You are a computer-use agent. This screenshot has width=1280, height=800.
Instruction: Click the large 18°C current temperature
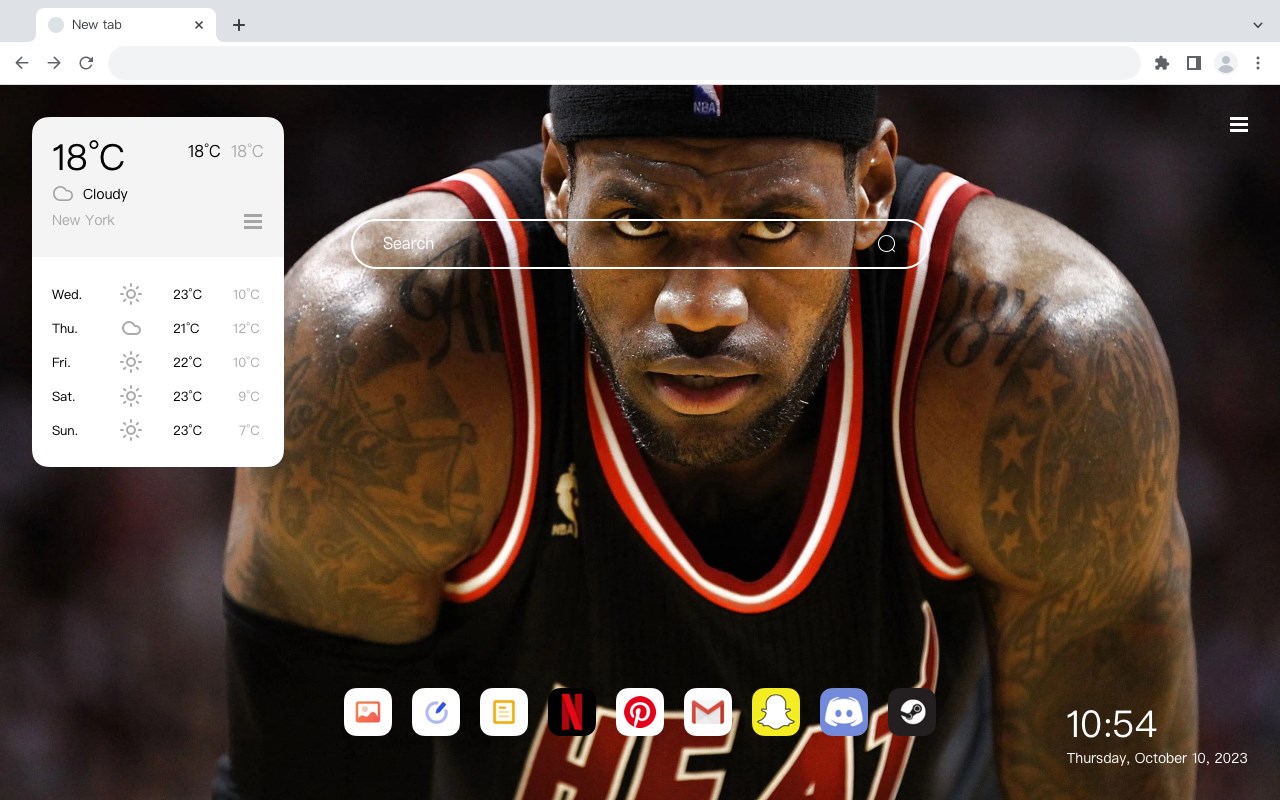(88, 157)
